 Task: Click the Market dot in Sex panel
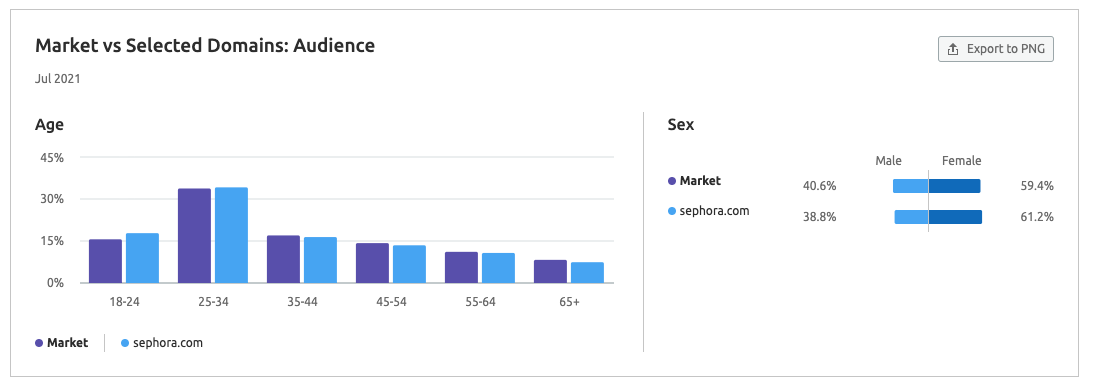pyautogui.click(x=672, y=181)
